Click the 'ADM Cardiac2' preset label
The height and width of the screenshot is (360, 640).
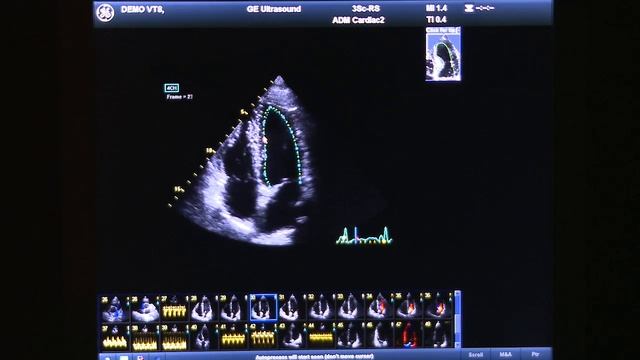pos(358,20)
